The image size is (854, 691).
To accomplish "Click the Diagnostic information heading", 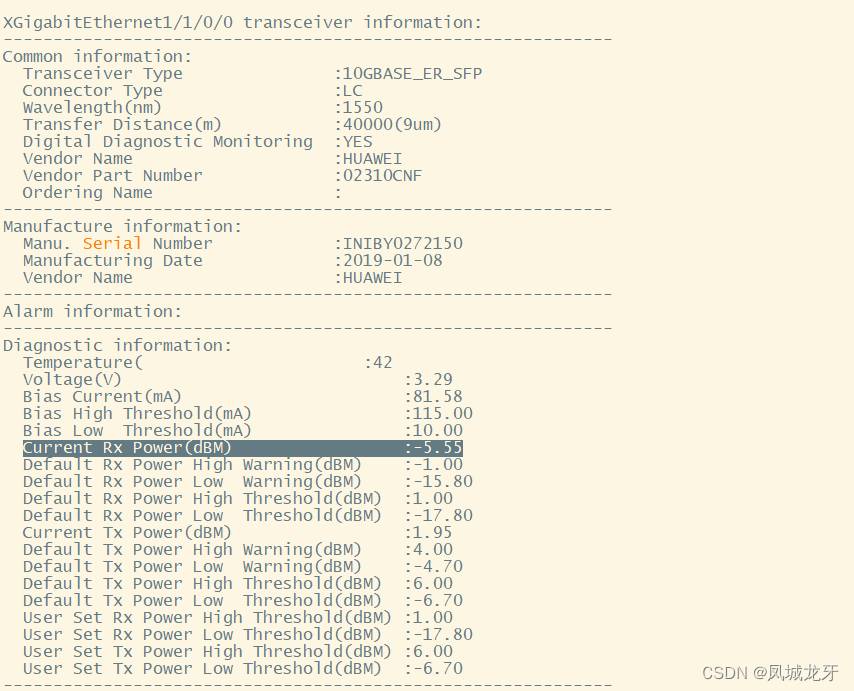I will click(117, 346).
